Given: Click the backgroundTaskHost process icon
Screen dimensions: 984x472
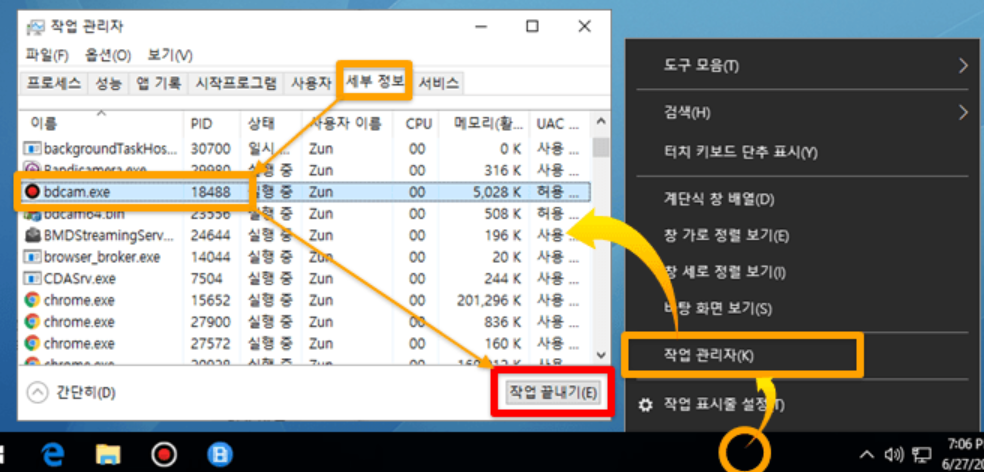Looking at the screenshot, I should point(31,149).
